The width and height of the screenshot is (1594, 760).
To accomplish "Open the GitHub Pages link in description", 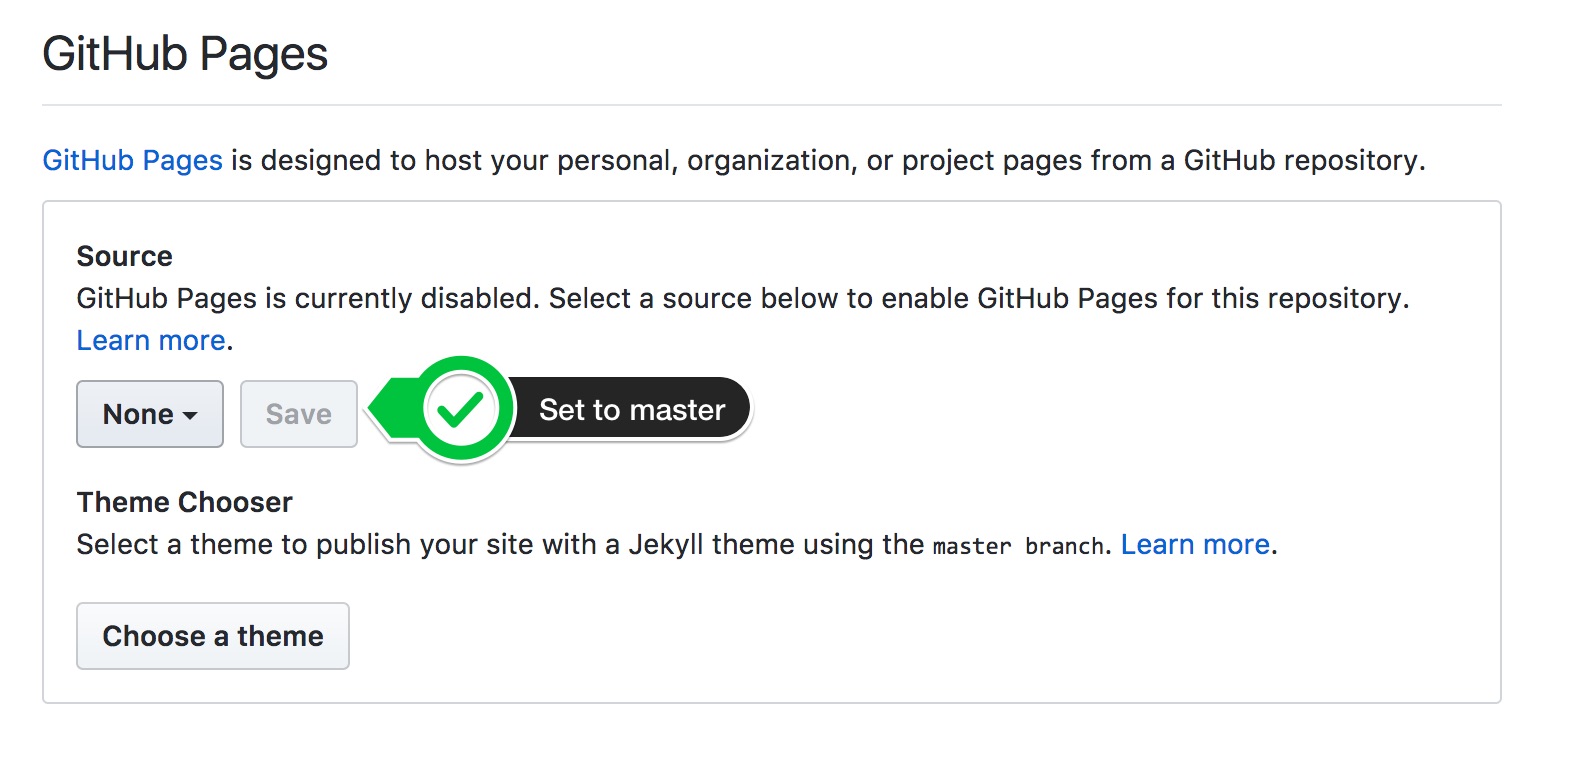I will (x=133, y=160).
